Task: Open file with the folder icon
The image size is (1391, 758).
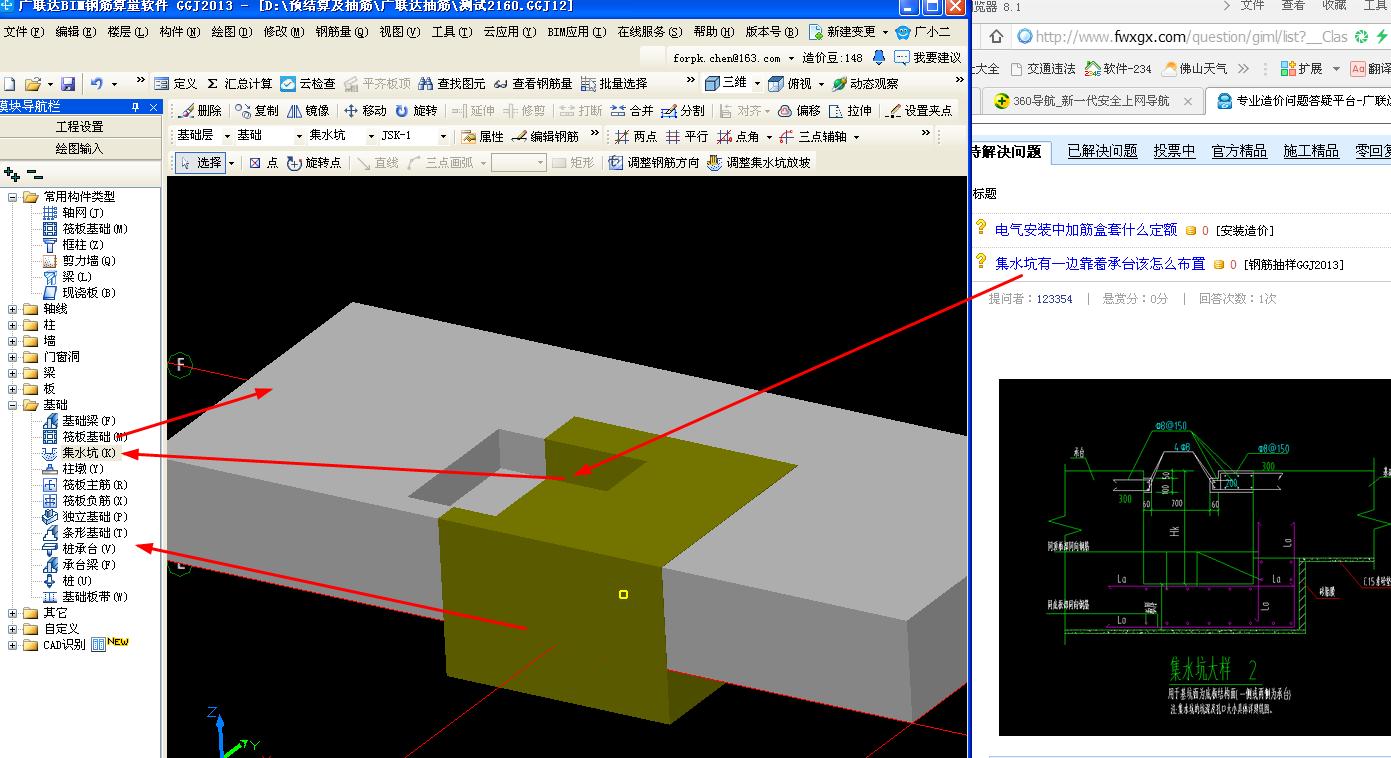Action: point(33,84)
